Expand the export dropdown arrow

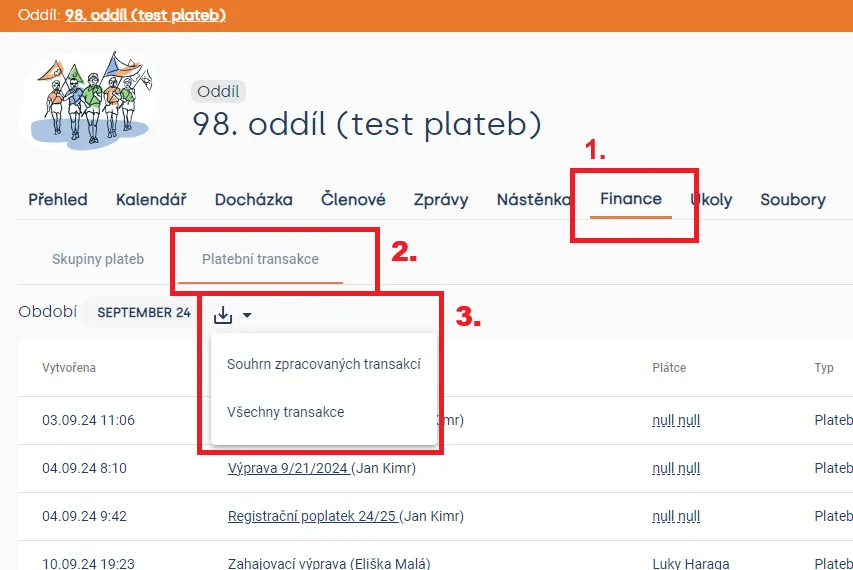[247, 315]
